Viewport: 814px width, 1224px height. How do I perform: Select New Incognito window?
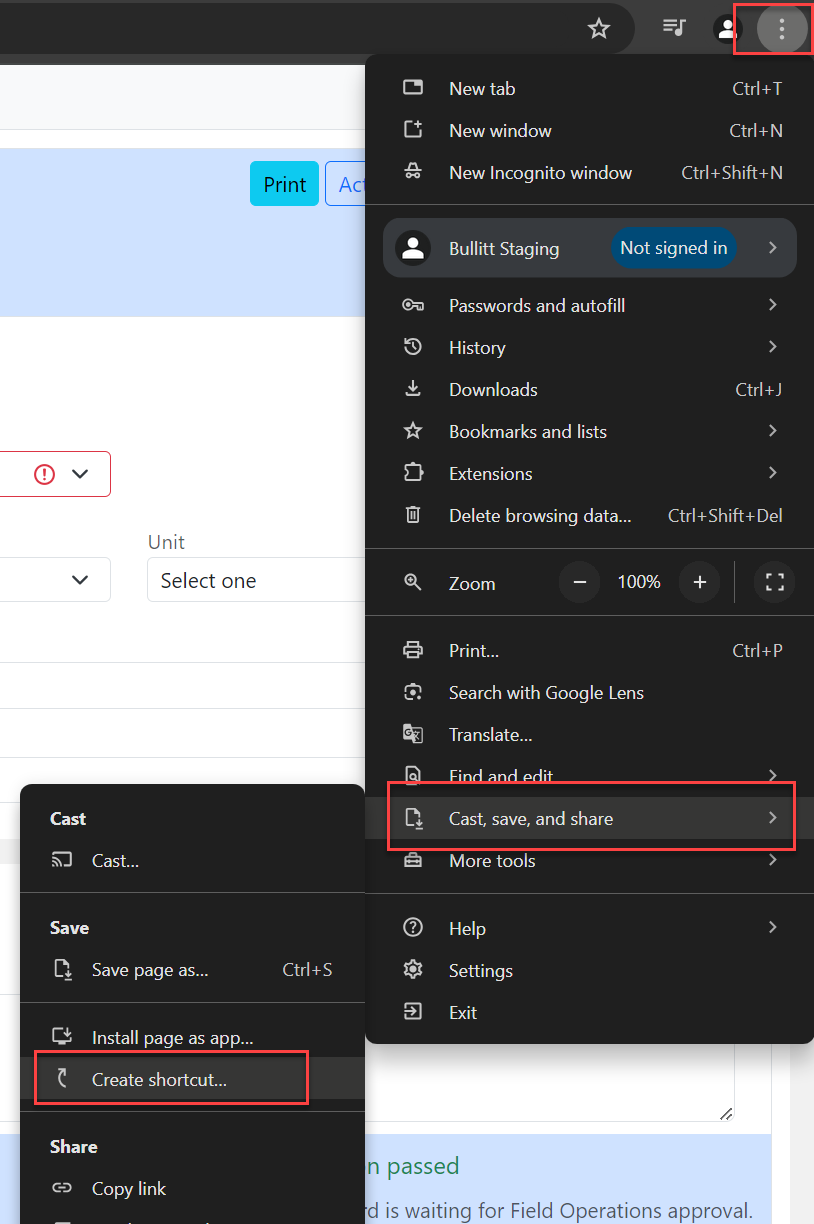point(540,173)
